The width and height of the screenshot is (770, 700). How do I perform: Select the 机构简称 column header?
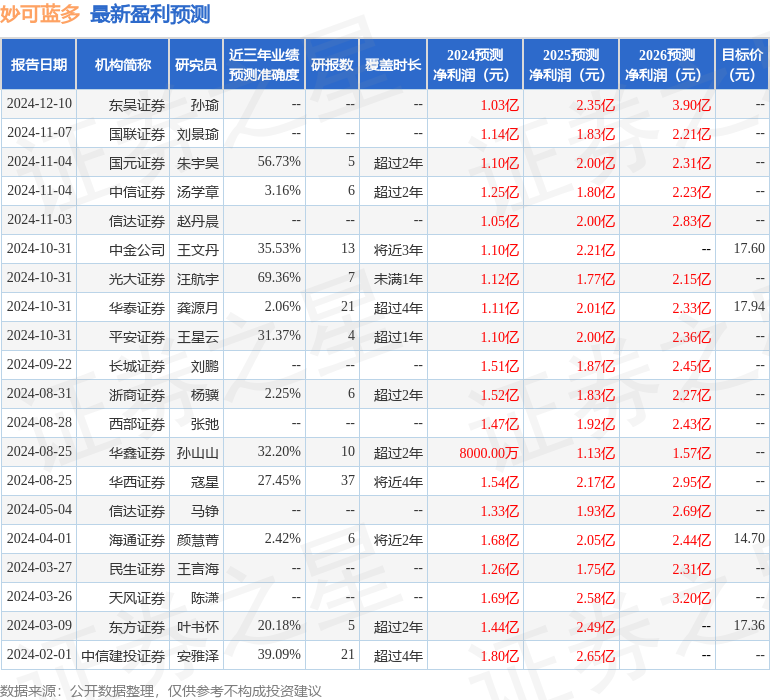pos(123,64)
